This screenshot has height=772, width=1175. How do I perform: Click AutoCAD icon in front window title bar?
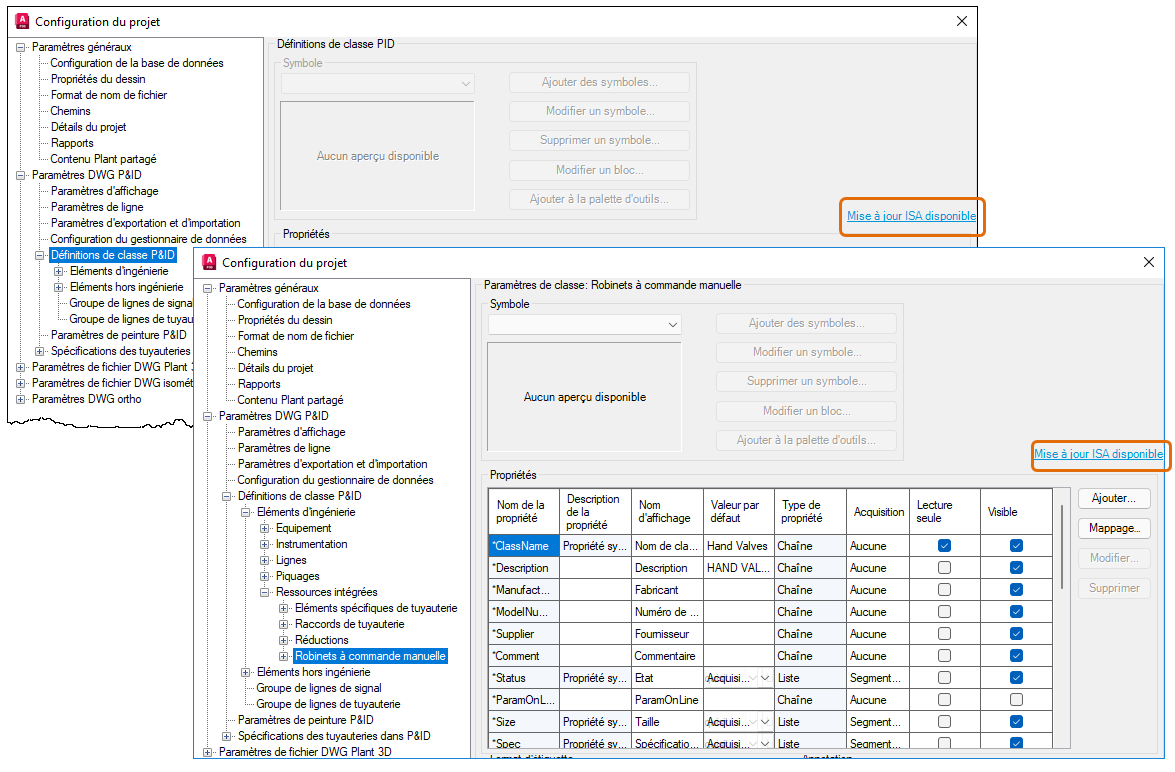click(x=210, y=262)
